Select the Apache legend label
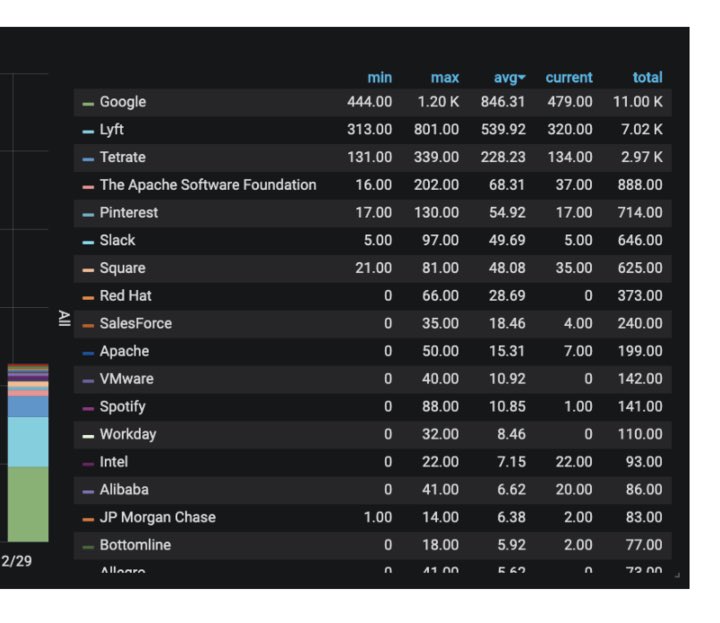 124,351
